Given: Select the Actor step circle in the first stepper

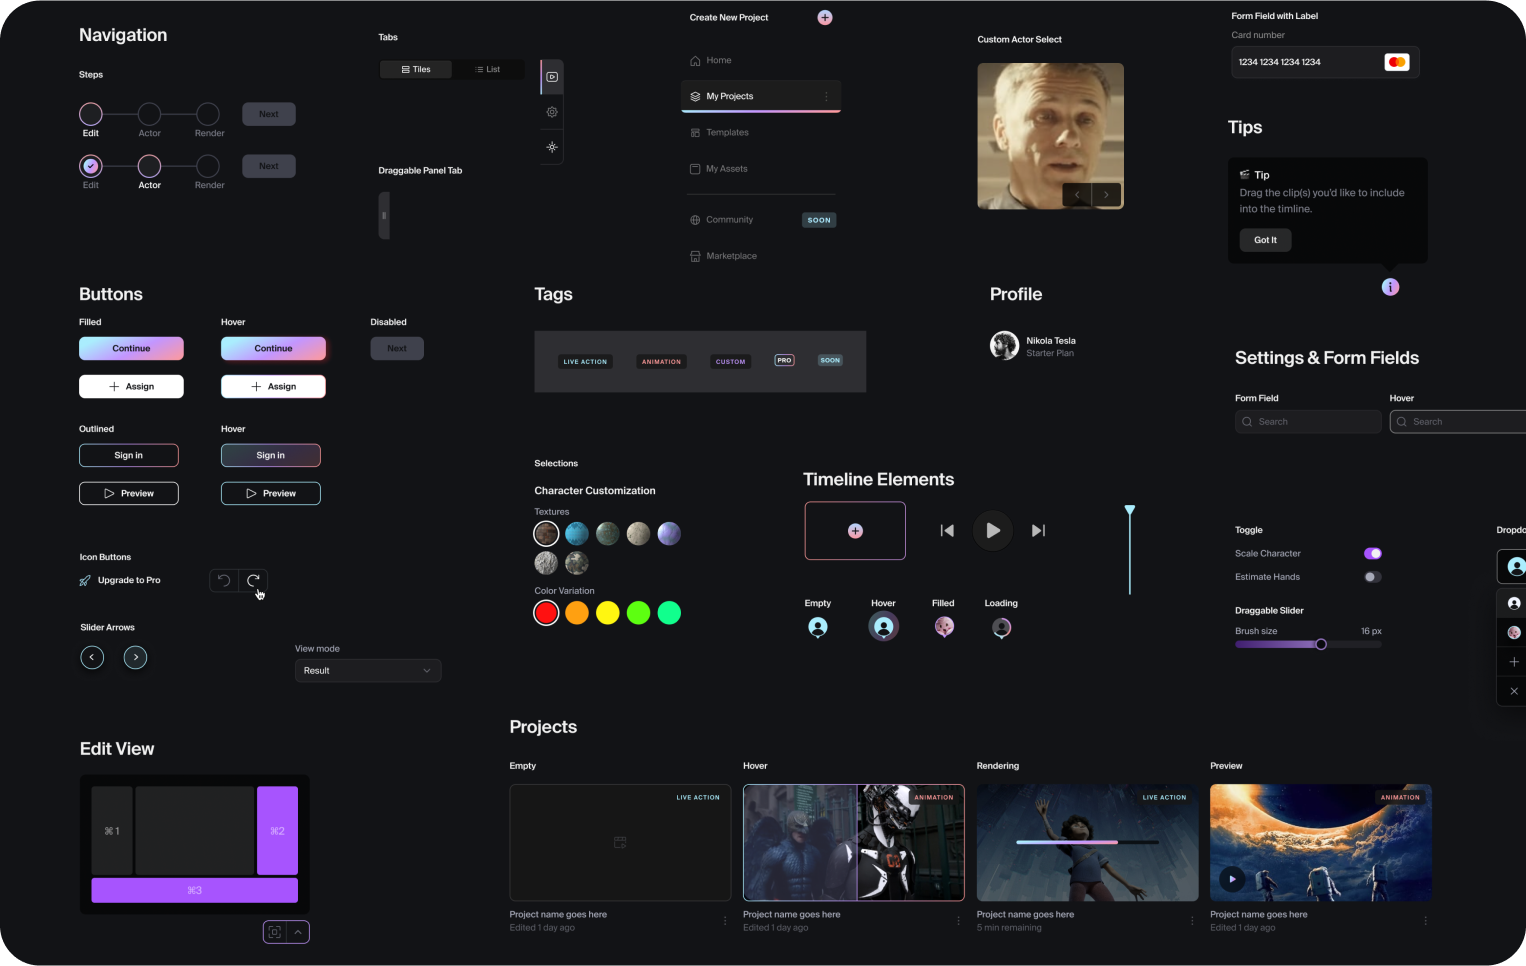Looking at the screenshot, I should pyautogui.click(x=149, y=114).
